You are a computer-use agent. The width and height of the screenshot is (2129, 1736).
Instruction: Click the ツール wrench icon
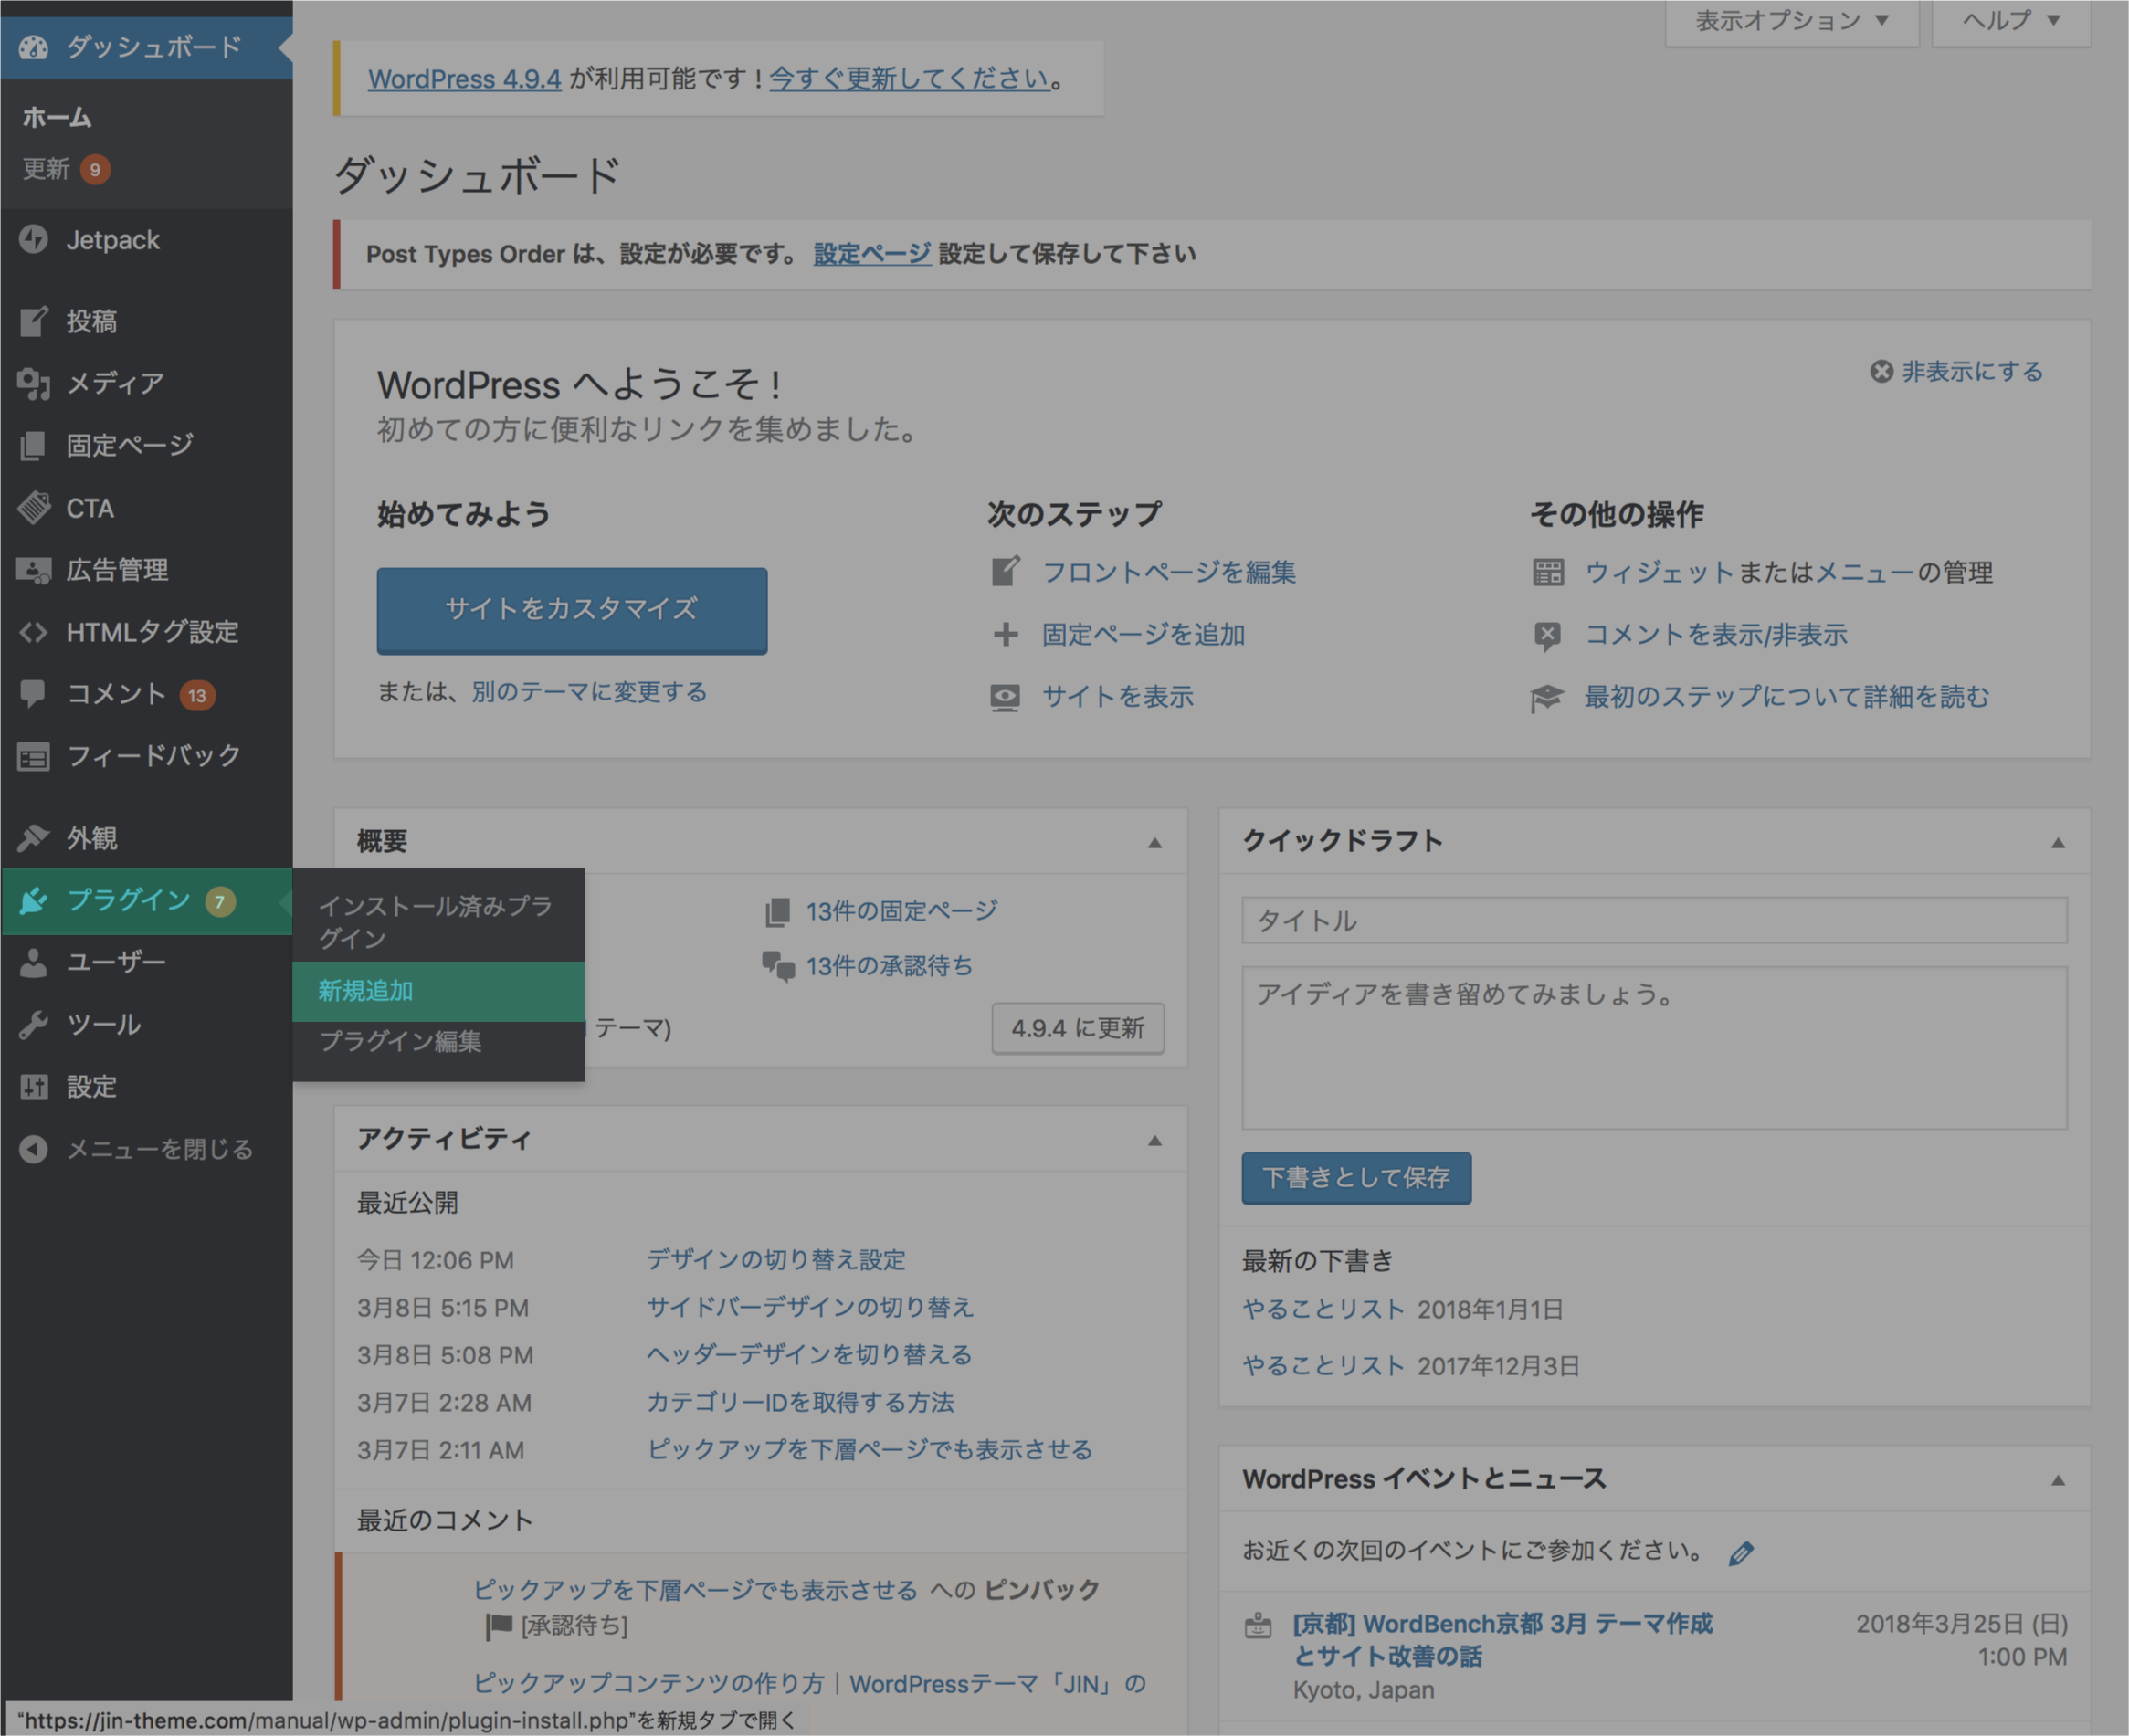click(33, 1025)
